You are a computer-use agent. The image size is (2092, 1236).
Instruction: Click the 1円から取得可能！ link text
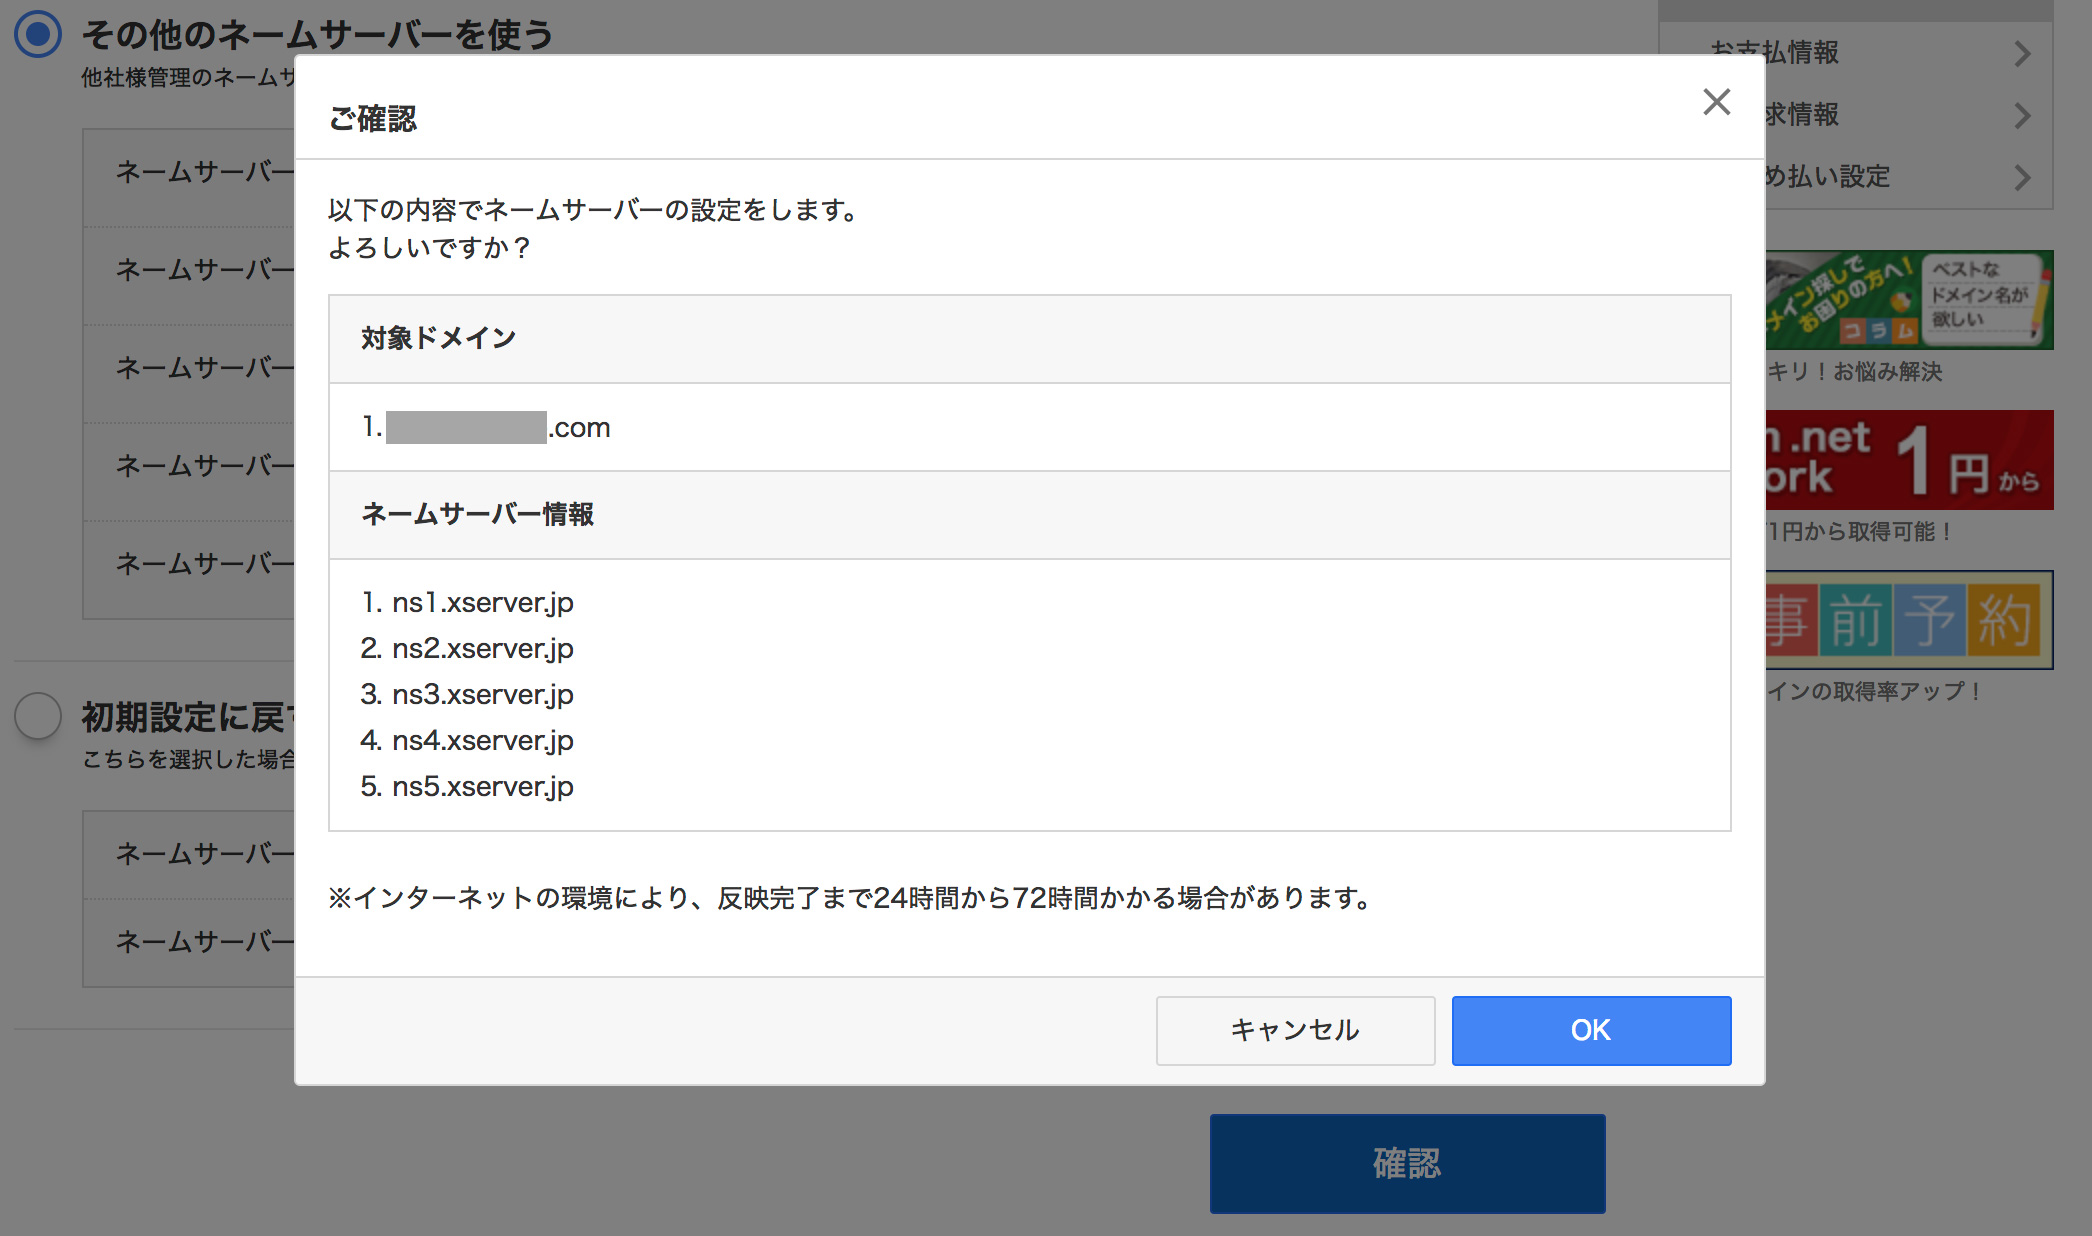(x=1860, y=532)
